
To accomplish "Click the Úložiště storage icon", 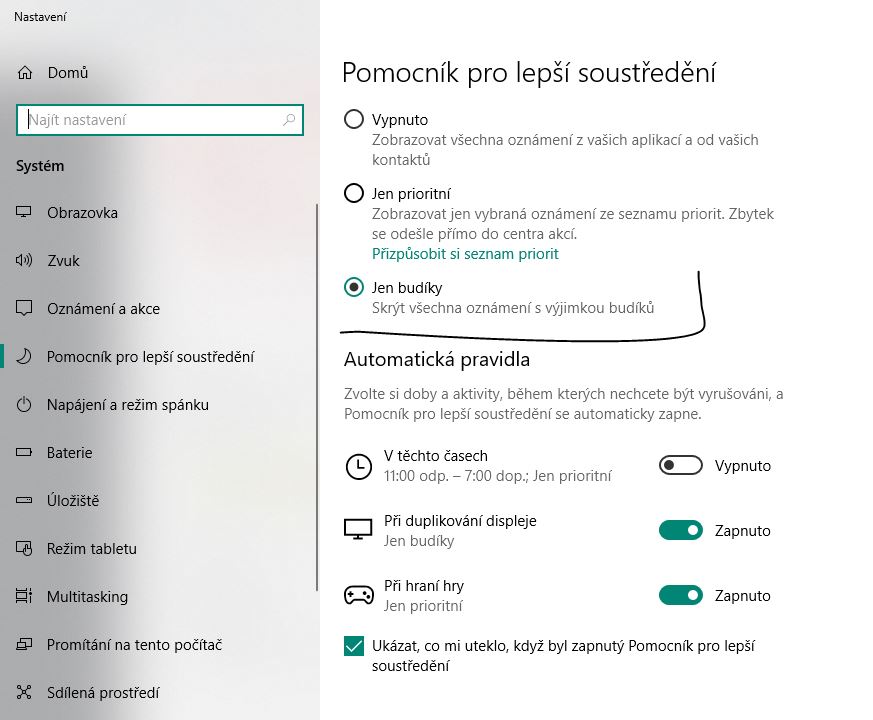I will (x=25, y=501).
